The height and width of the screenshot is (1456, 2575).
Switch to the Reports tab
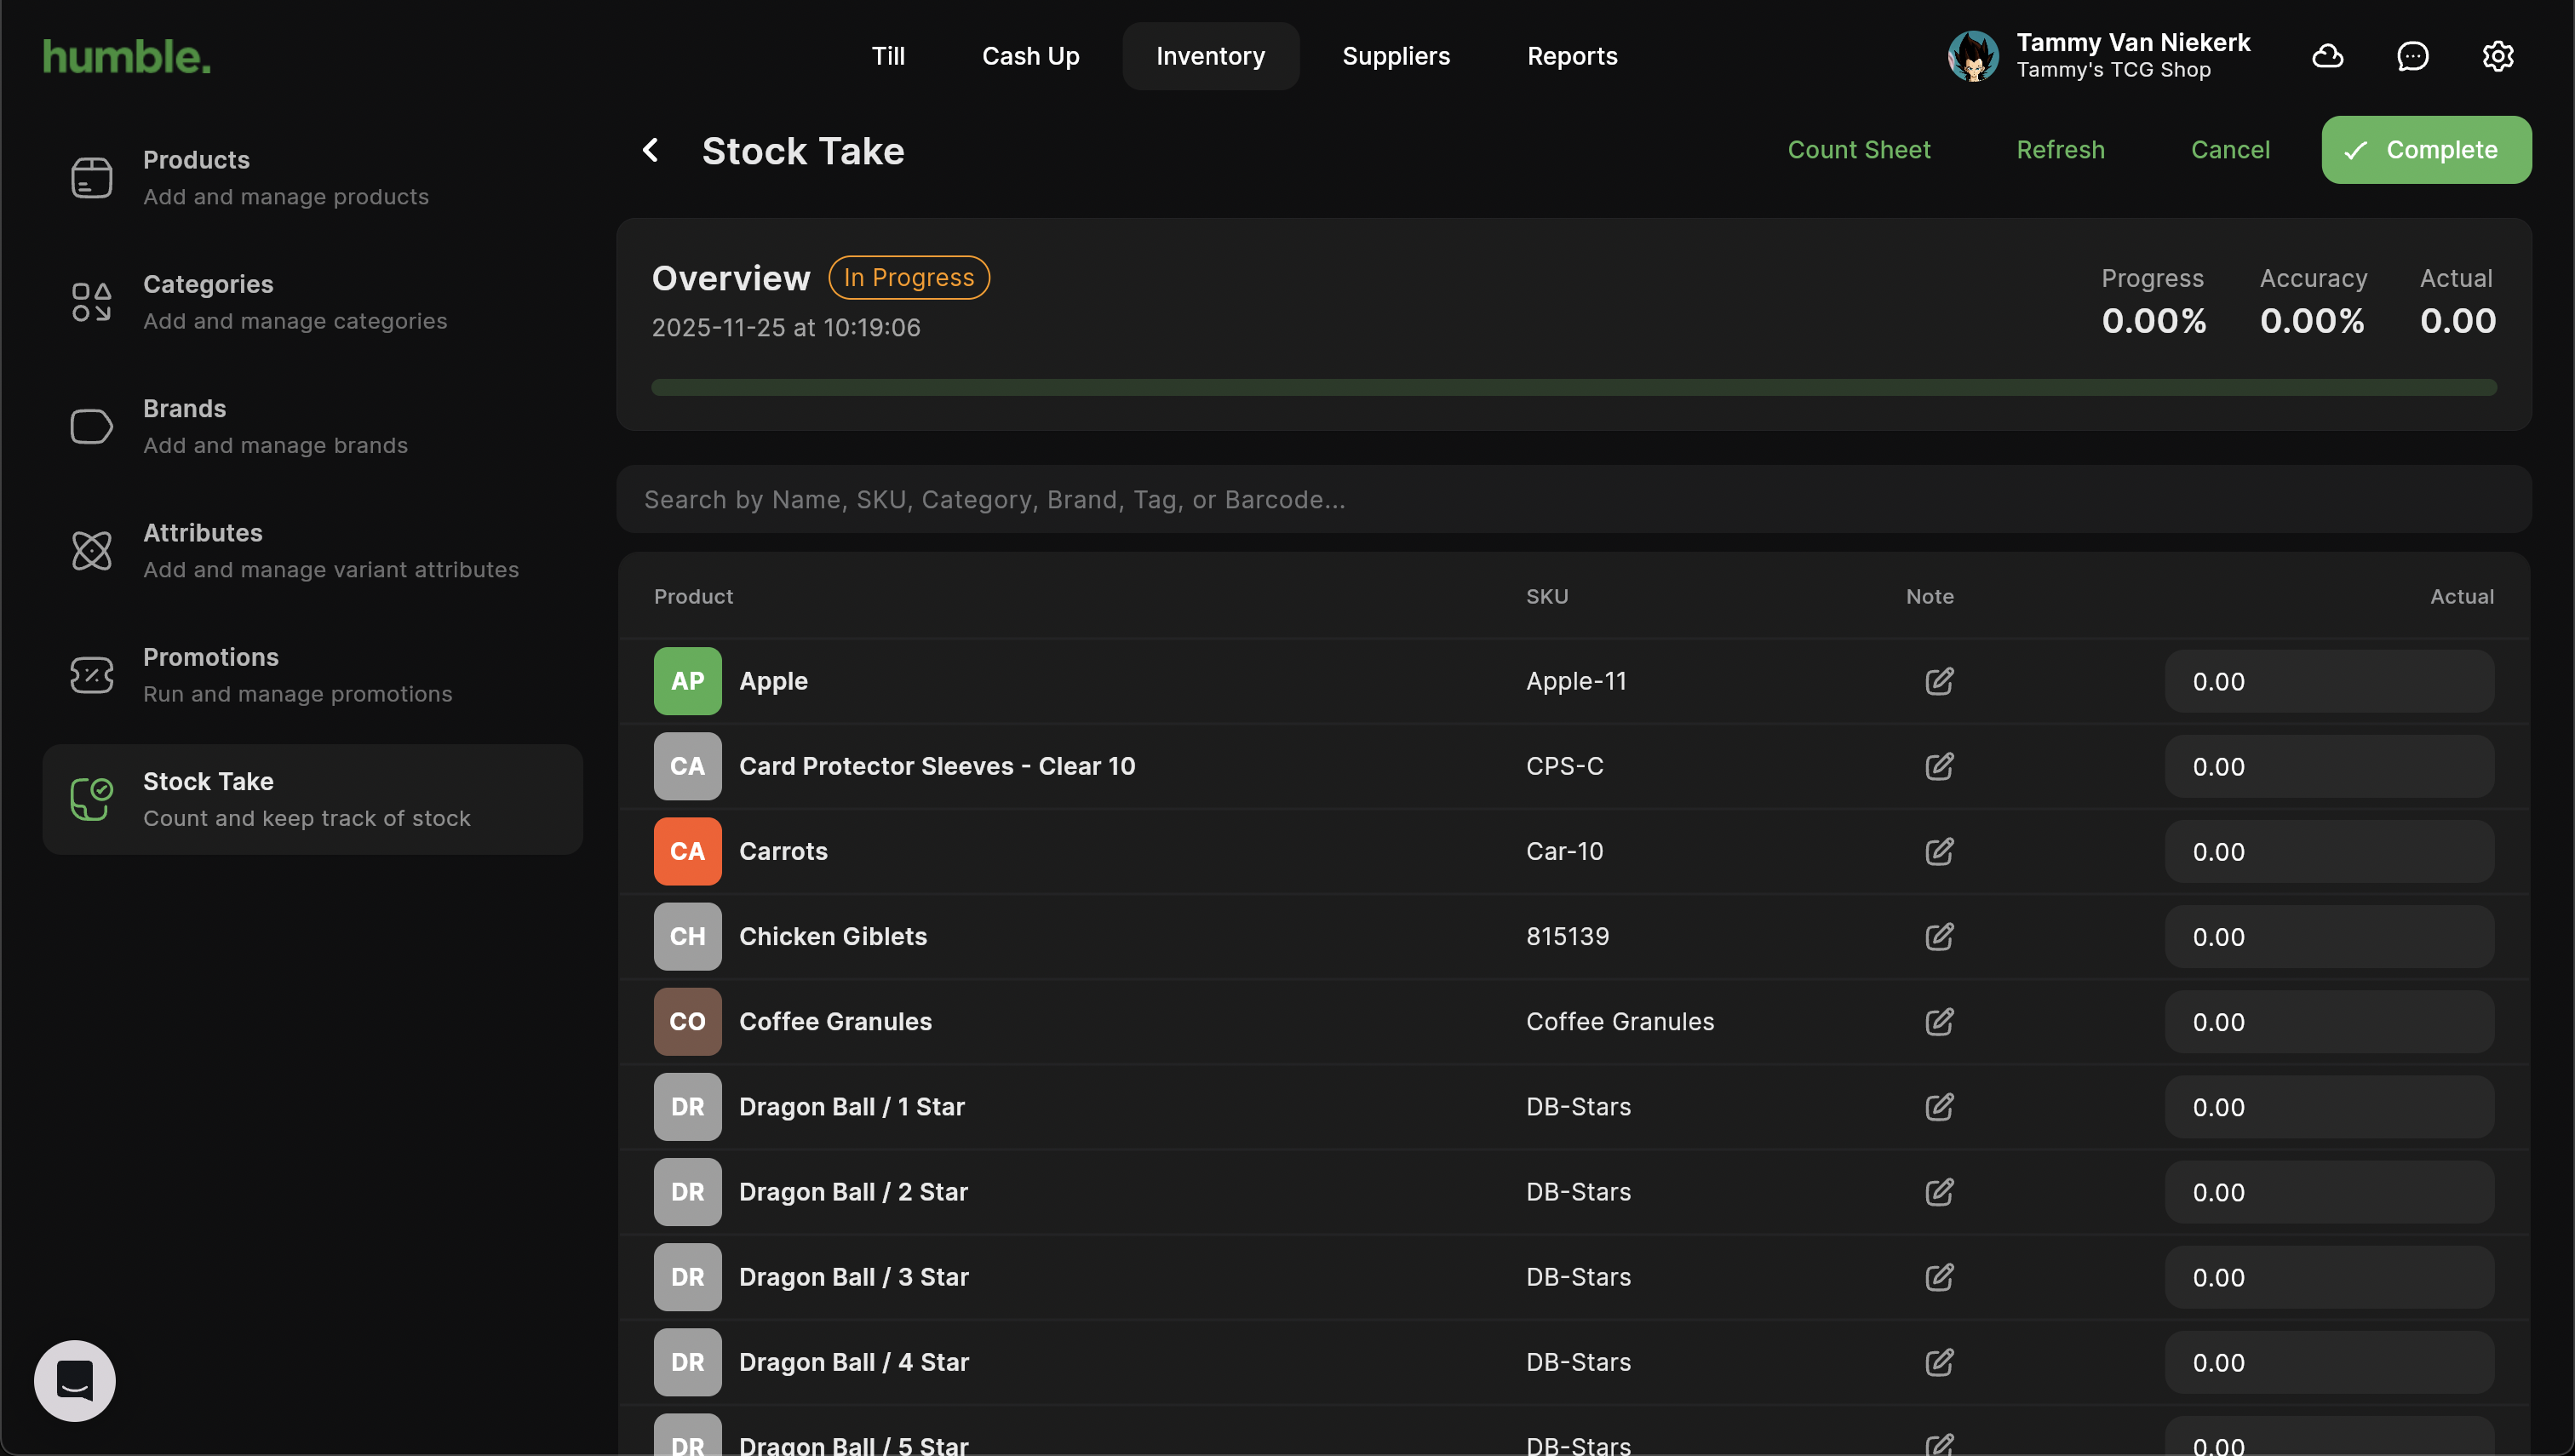pos(1571,56)
